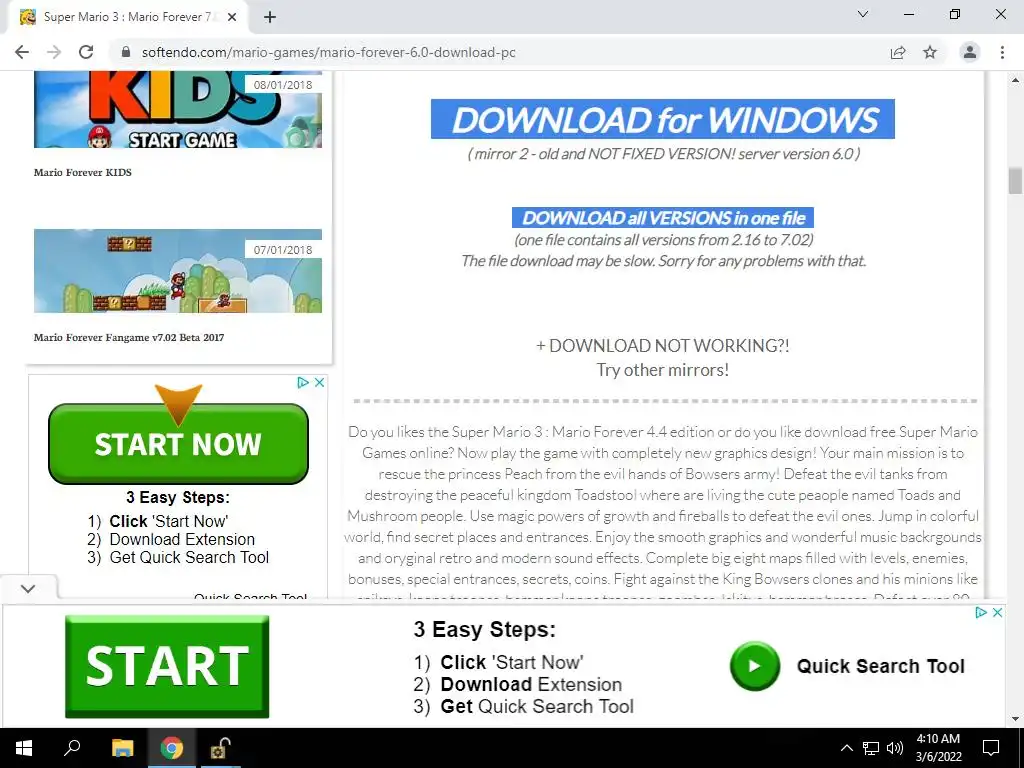Click the green play icon in bottom ad
Viewport: 1024px width, 768px height.
(x=755, y=666)
